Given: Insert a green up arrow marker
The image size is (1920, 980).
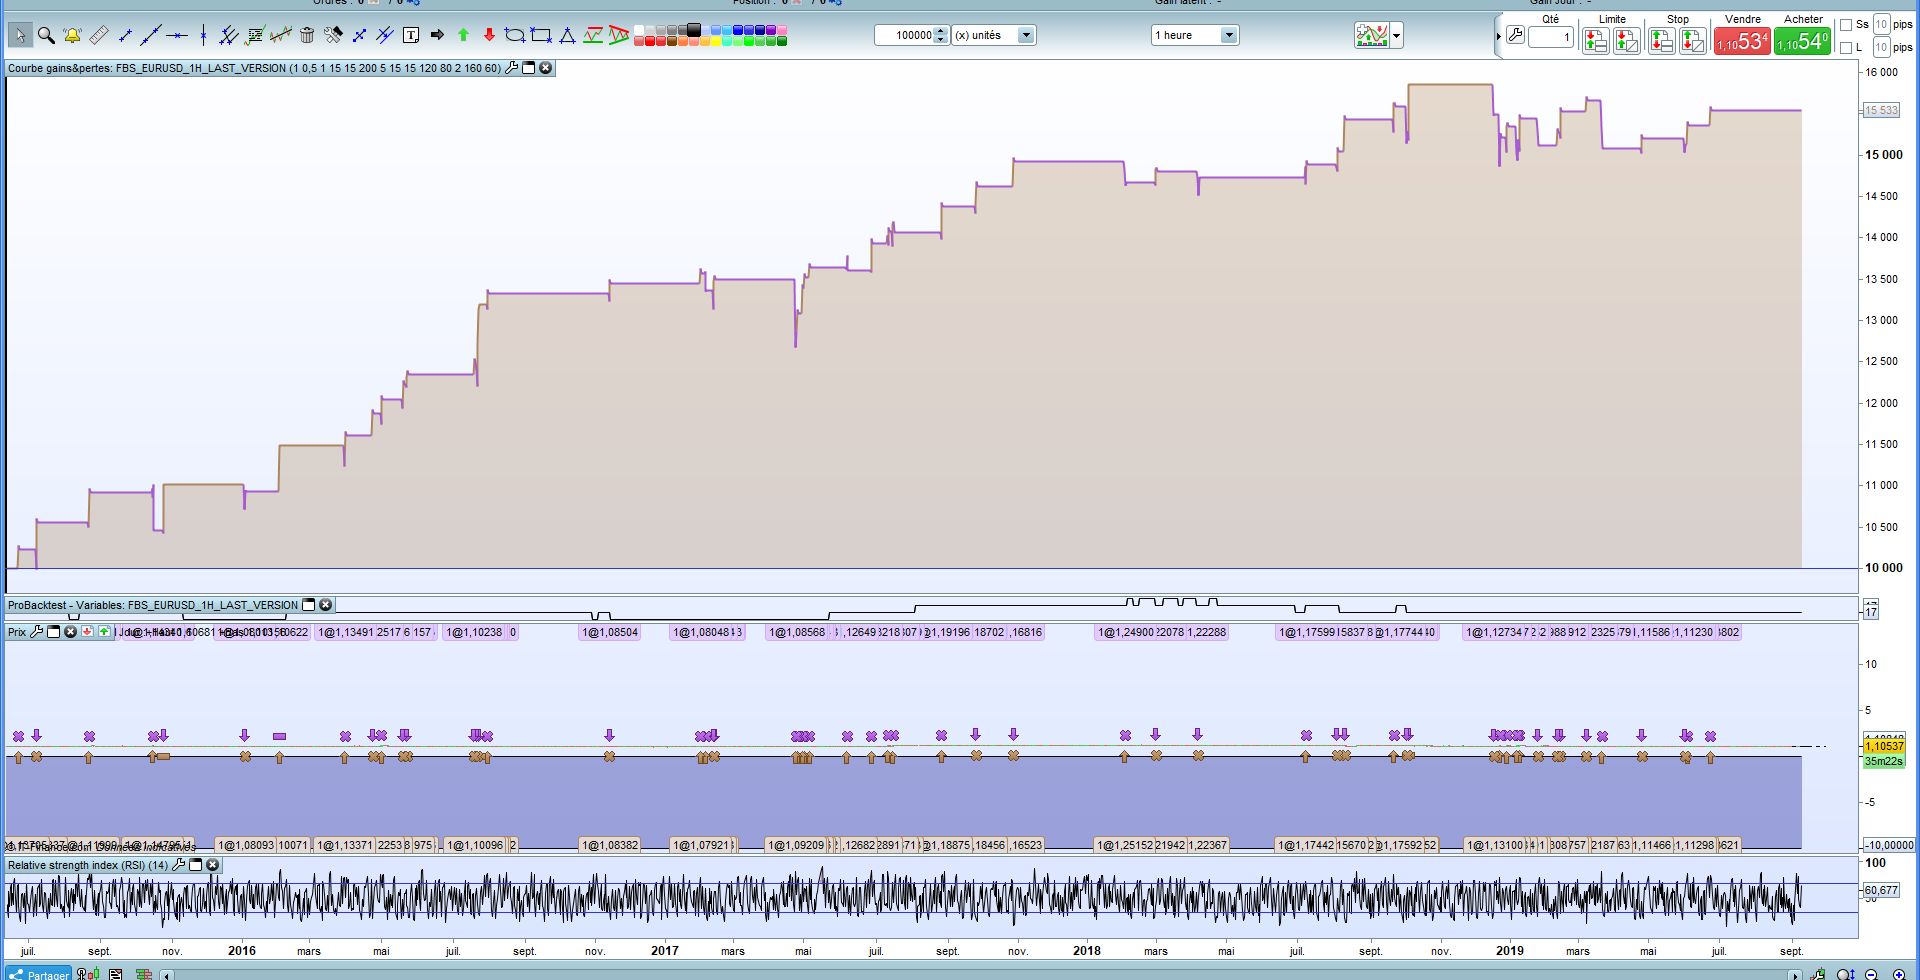Looking at the screenshot, I should coord(463,36).
